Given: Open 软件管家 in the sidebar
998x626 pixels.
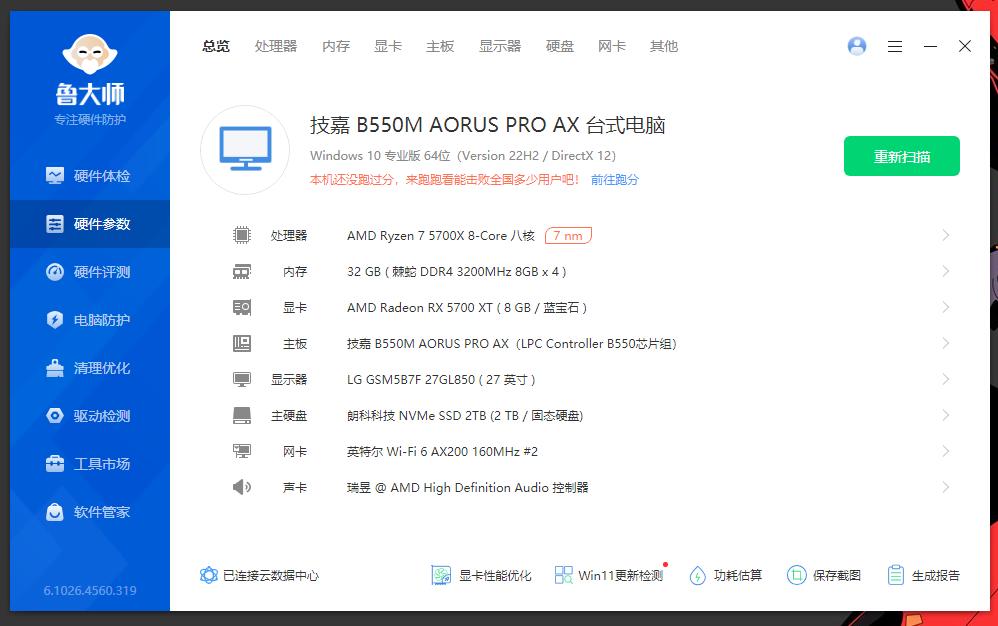Looking at the screenshot, I should click(90, 512).
